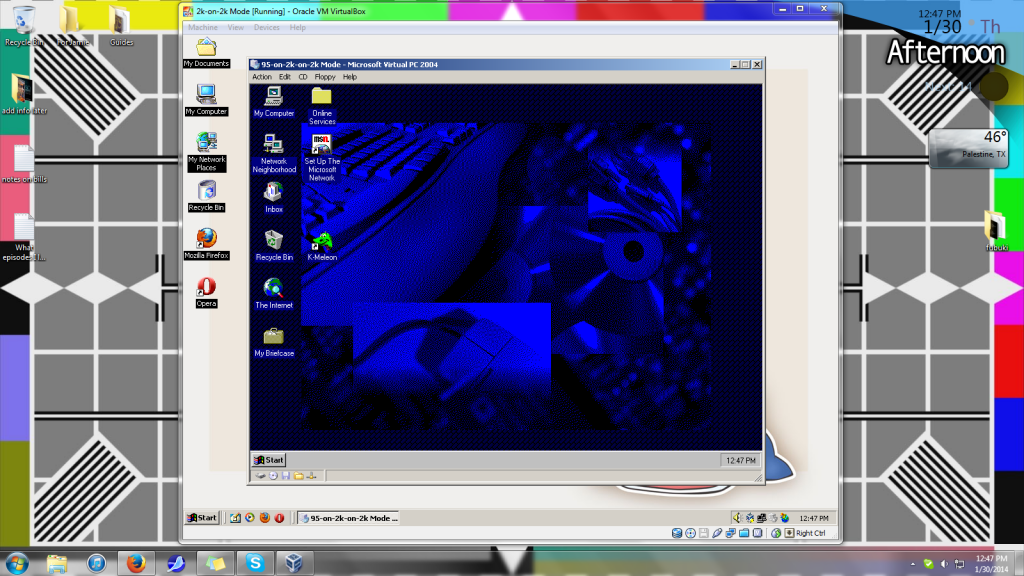The width and height of the screenshot is (1024, 576).
Task: Switch to VirtualBox on Windows 7 taskbar
Action: pos(294,563)
